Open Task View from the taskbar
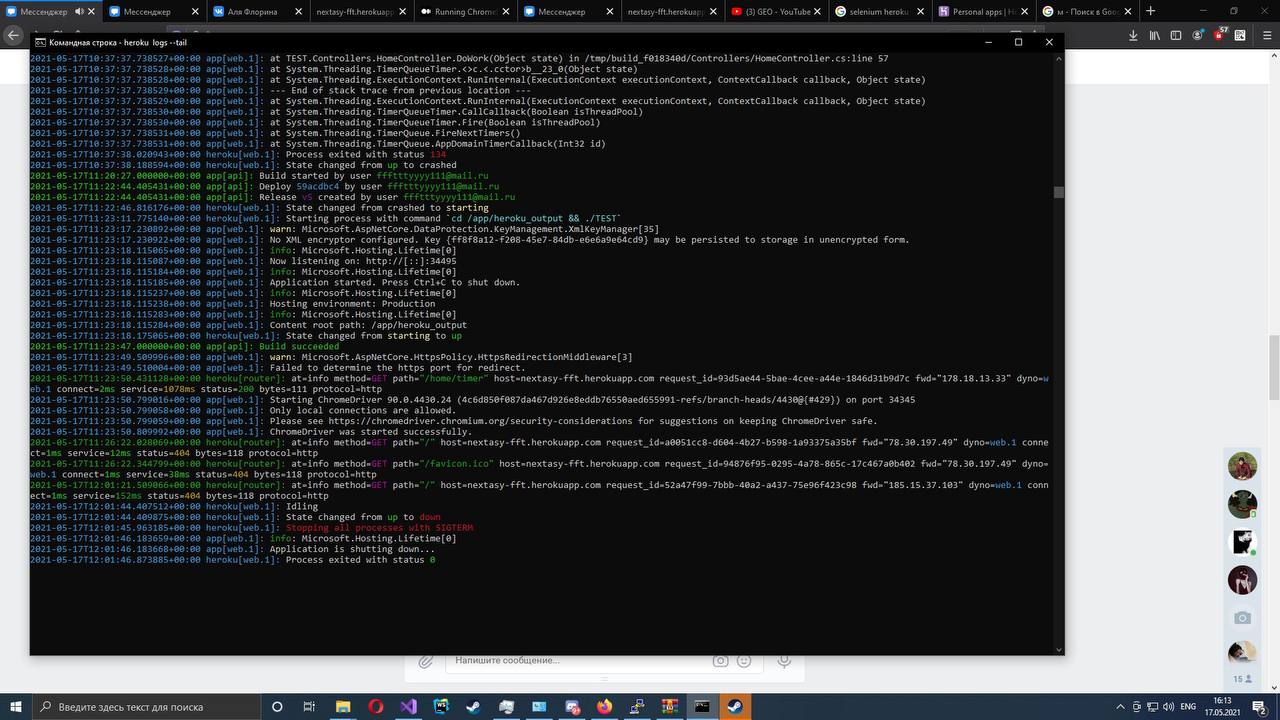The width and height of the screenshot is (1280, 720). tap(309, 706)
